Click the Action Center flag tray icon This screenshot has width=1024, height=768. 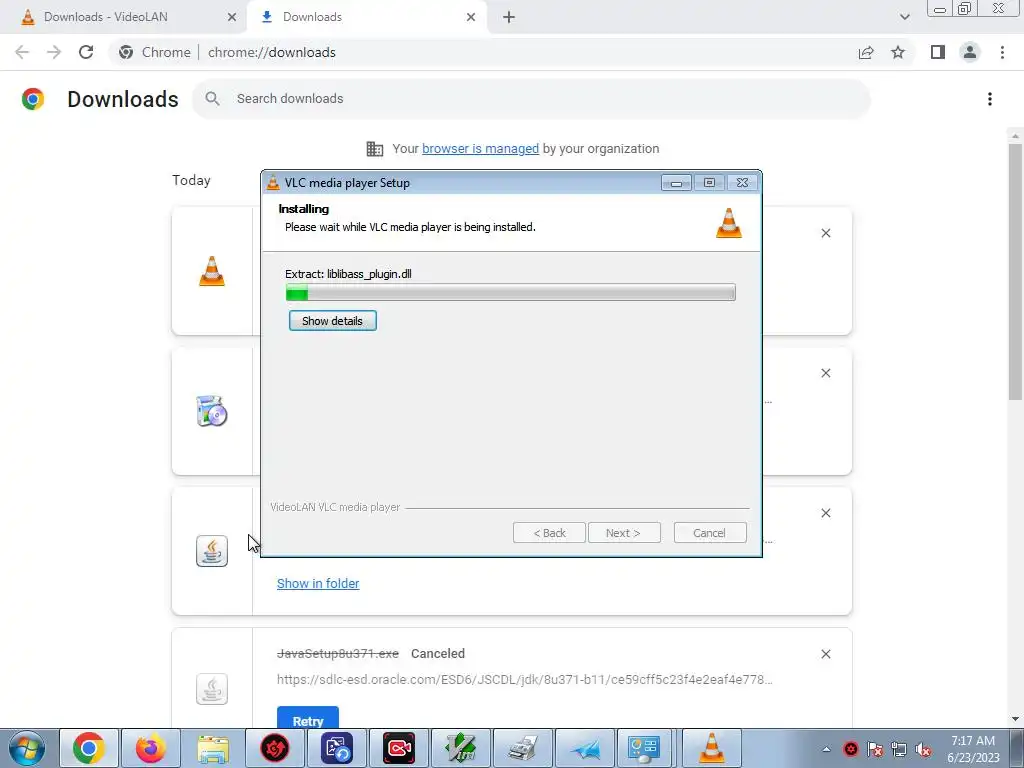point(875,749)
